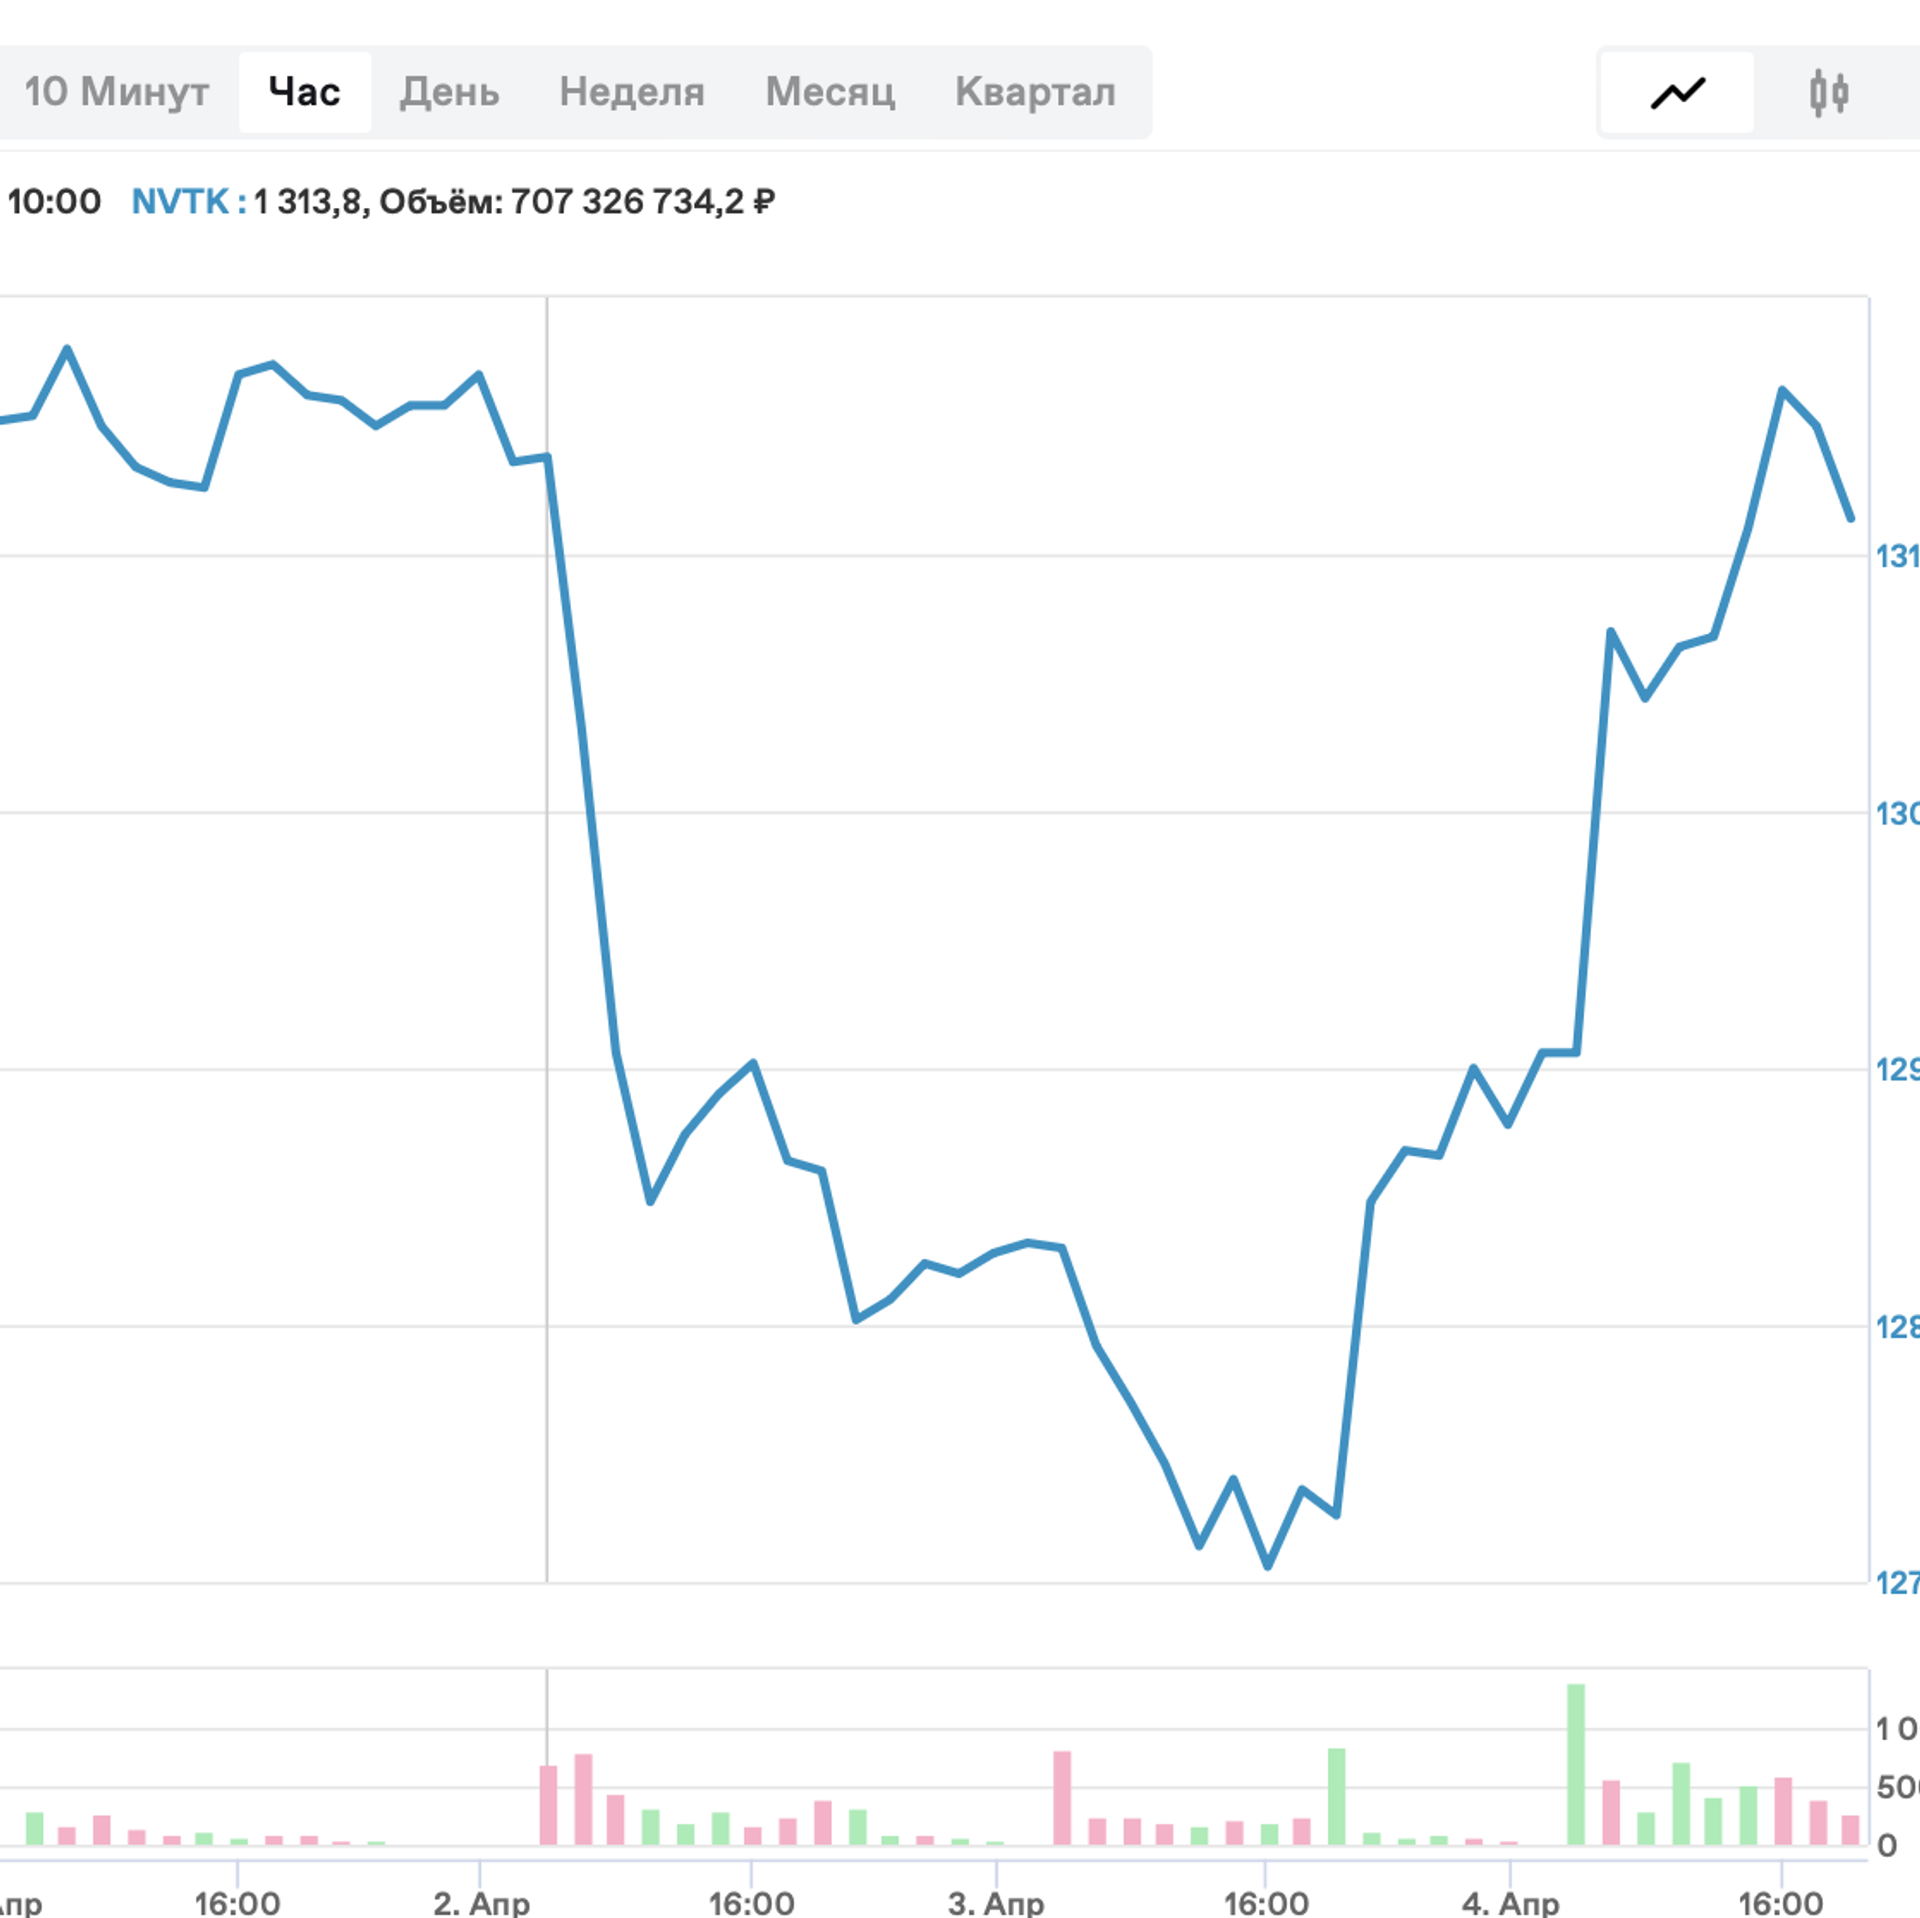The width and height of the screenshot is (1920, 1918).
Task: Click the price line's 4 April peak
Action: pos(1782,389)
